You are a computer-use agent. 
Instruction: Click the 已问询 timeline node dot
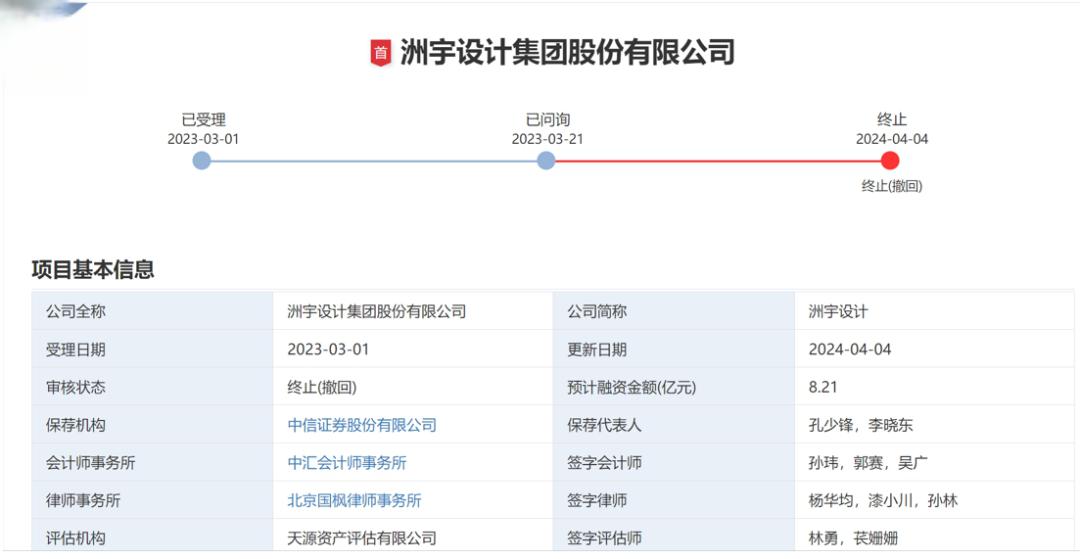546,161
